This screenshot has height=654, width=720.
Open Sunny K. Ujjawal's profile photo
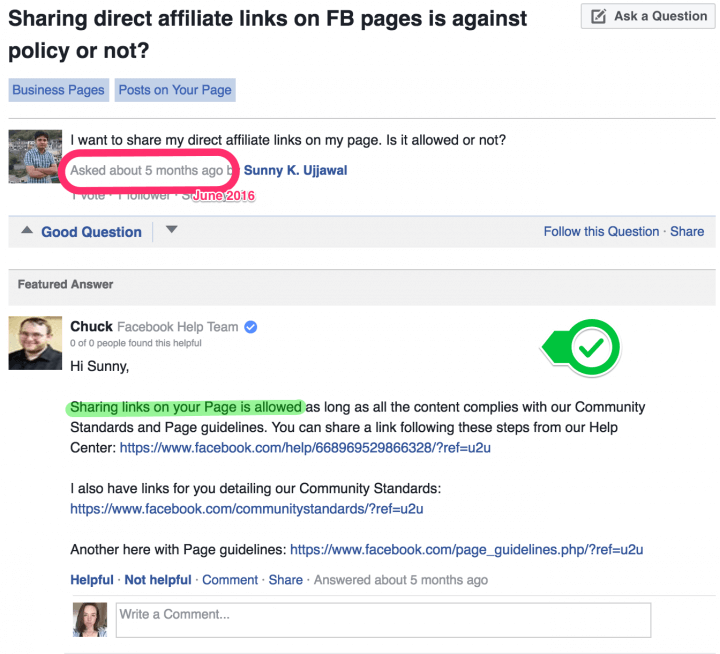[35, 157]
